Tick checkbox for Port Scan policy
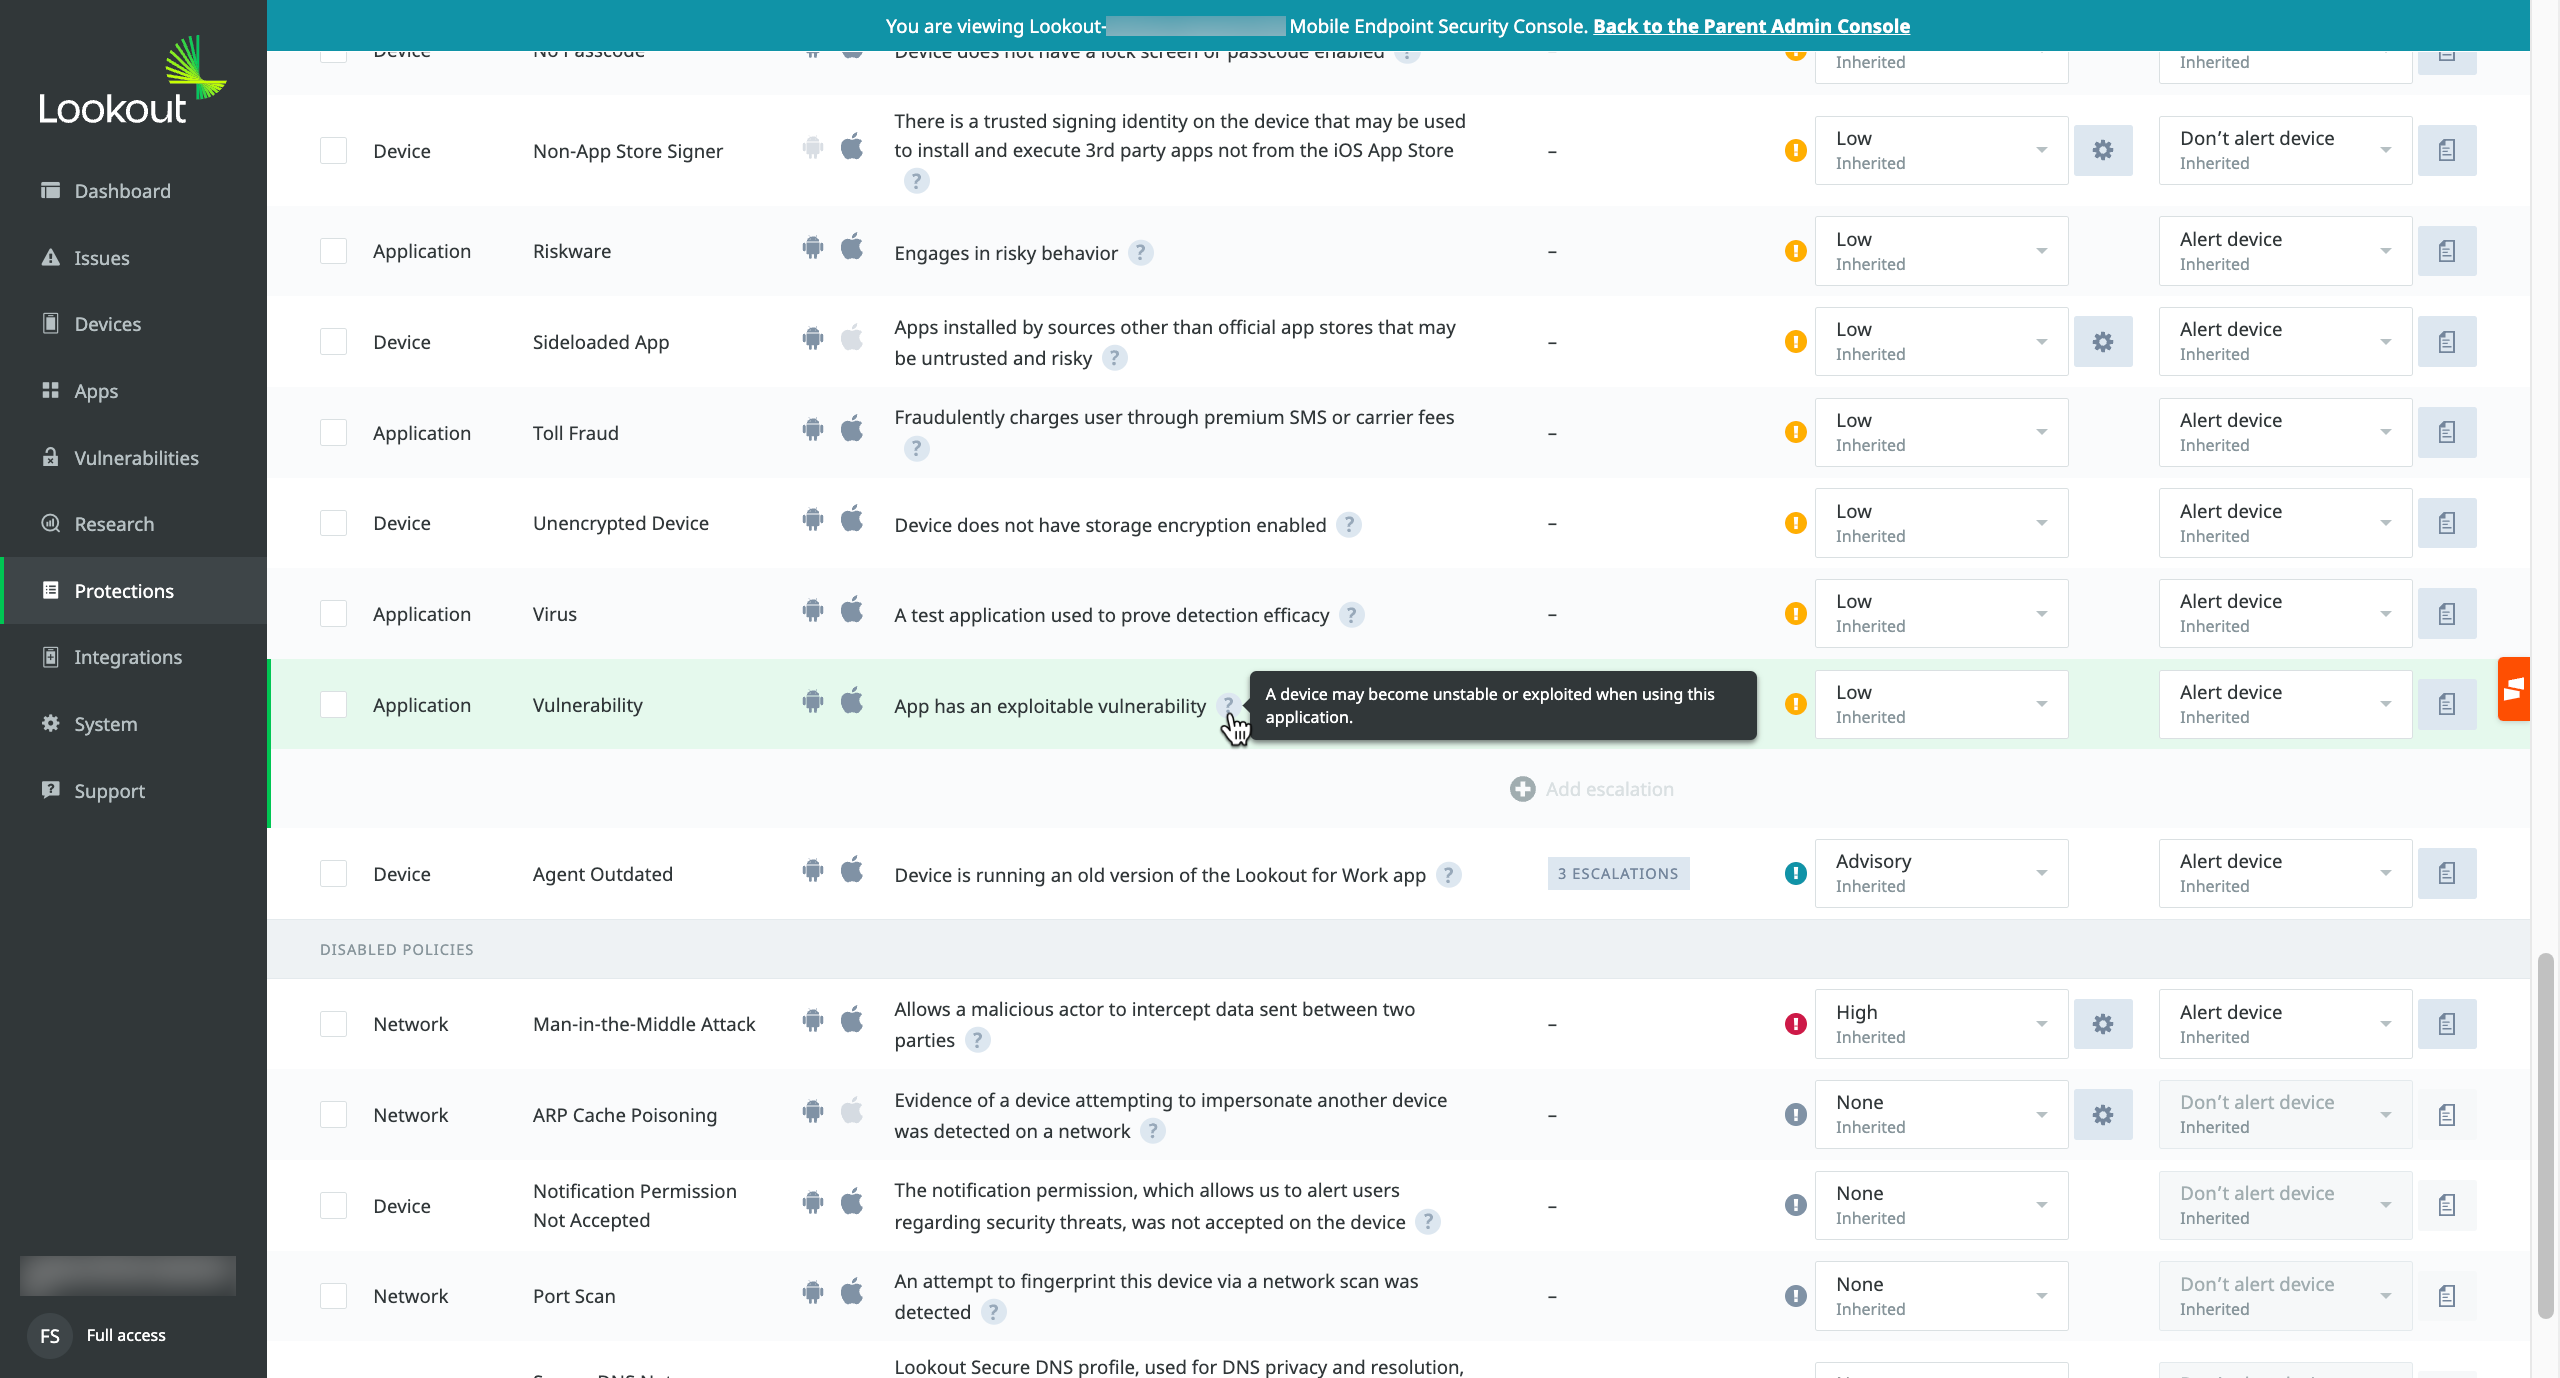Image resolution: width=2560 pixels, height=1378 pixels. point(333,1296)
